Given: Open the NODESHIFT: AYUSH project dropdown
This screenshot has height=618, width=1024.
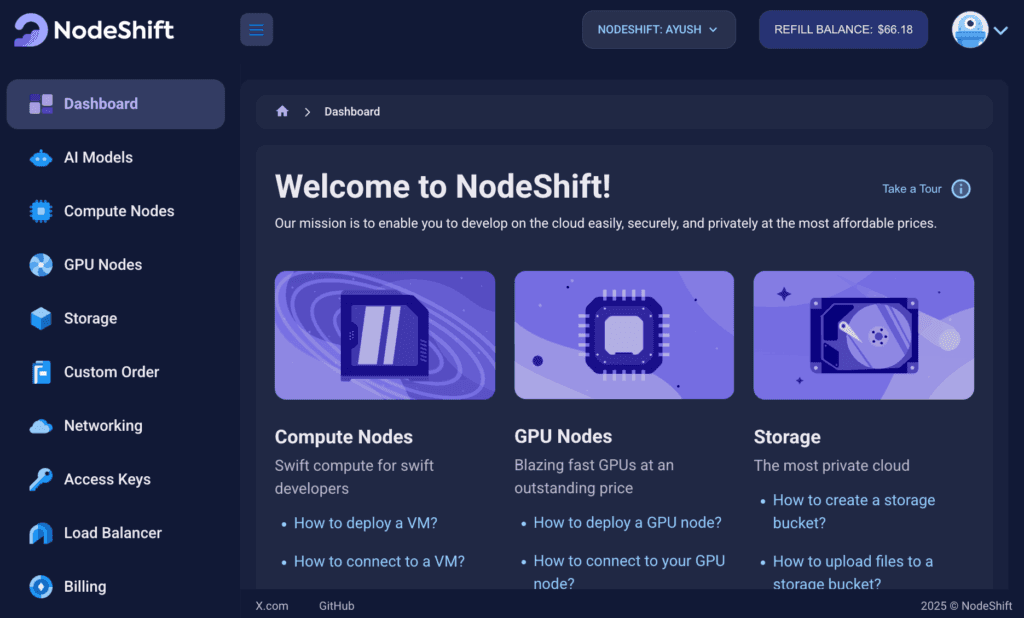Looking at the screenshot, I should coord(659,29).
